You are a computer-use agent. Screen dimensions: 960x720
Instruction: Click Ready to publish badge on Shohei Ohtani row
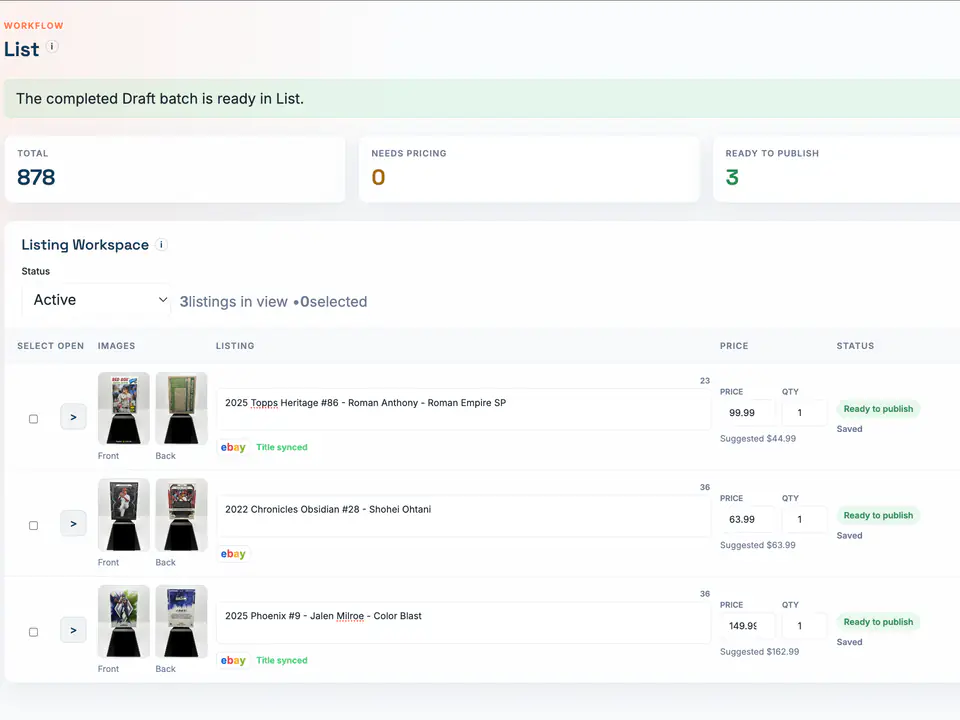[x=879, y=516]
